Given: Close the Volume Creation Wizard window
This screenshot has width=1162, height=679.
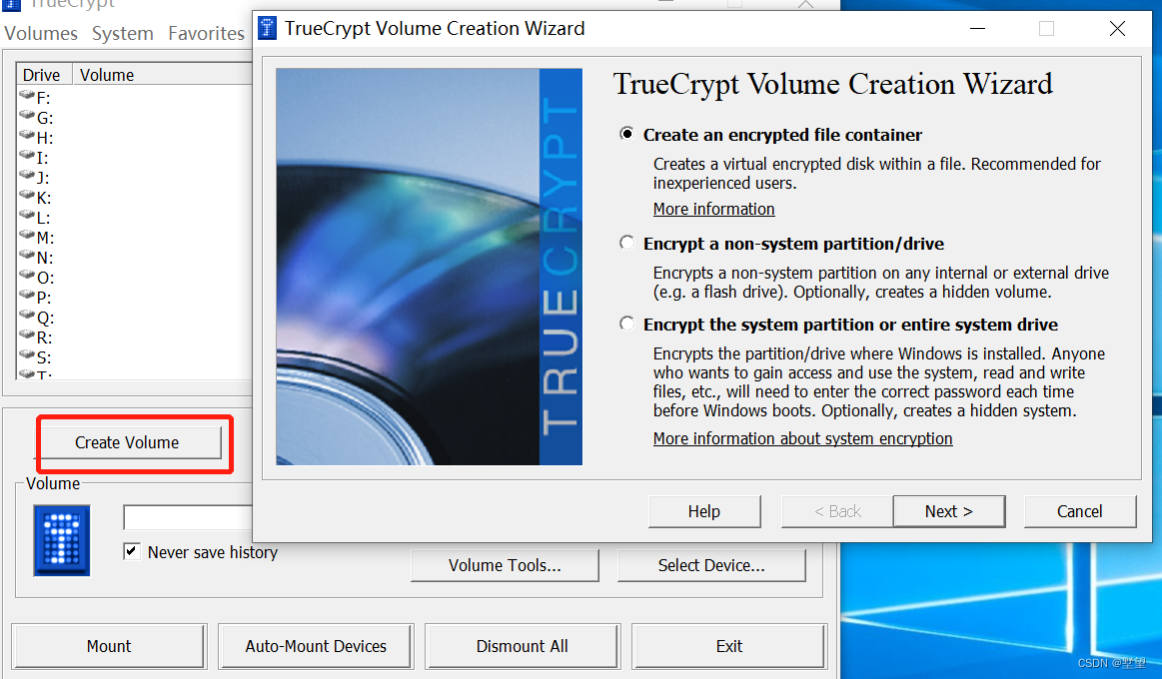Looking at the screenshot, I should click(1118, 28).
